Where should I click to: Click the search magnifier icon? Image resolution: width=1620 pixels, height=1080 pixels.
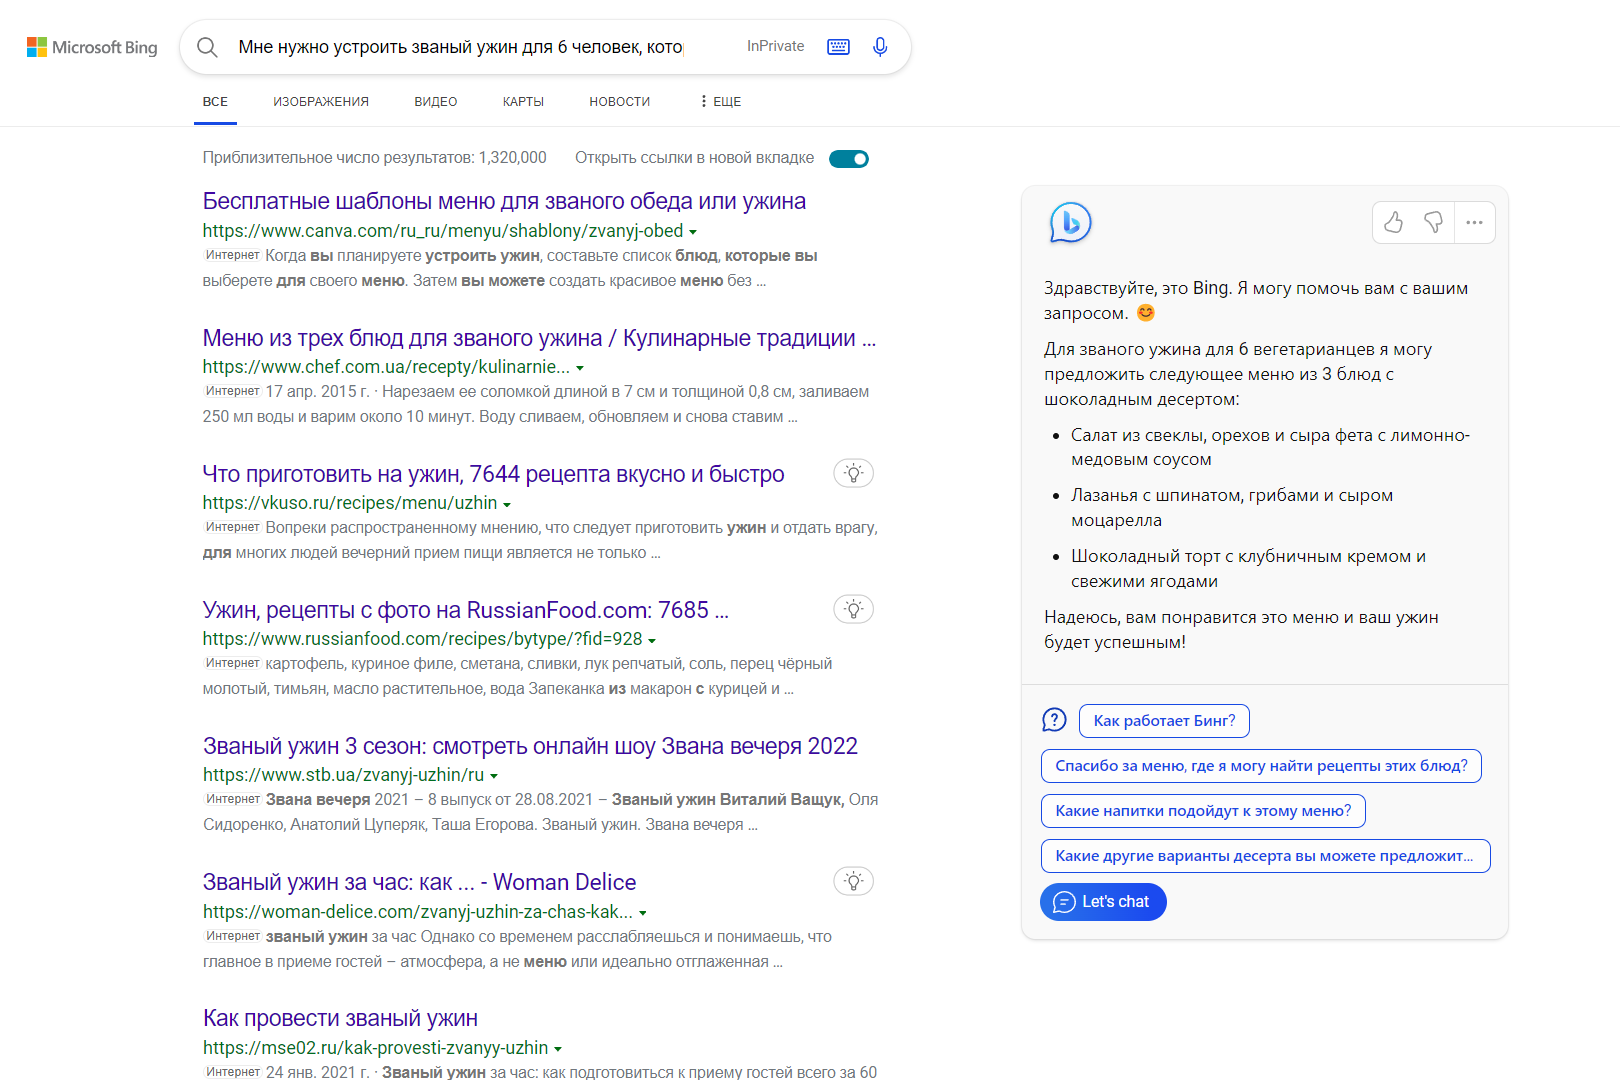tap(207, 46)
